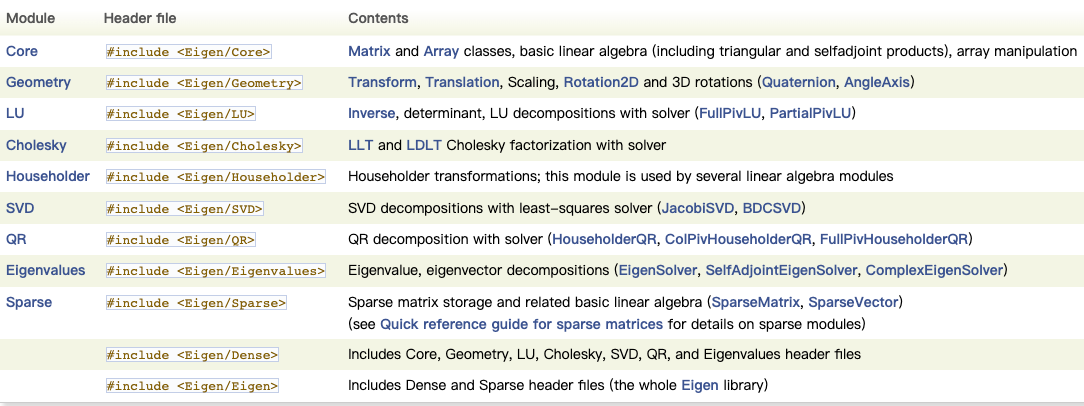
Task: Click the #include <Eigen/Dense> code snippet
Action: coord(192,354)
